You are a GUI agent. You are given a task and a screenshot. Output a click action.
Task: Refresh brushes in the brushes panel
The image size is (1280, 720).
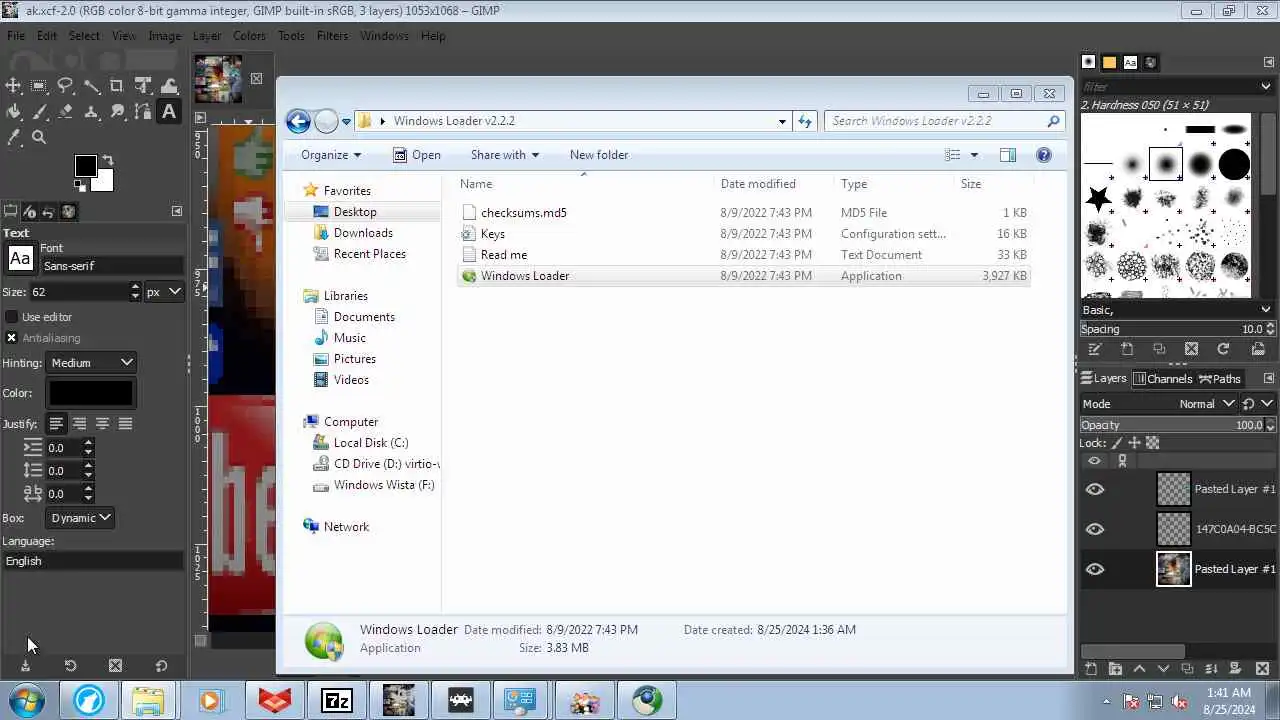point(1223,349)
